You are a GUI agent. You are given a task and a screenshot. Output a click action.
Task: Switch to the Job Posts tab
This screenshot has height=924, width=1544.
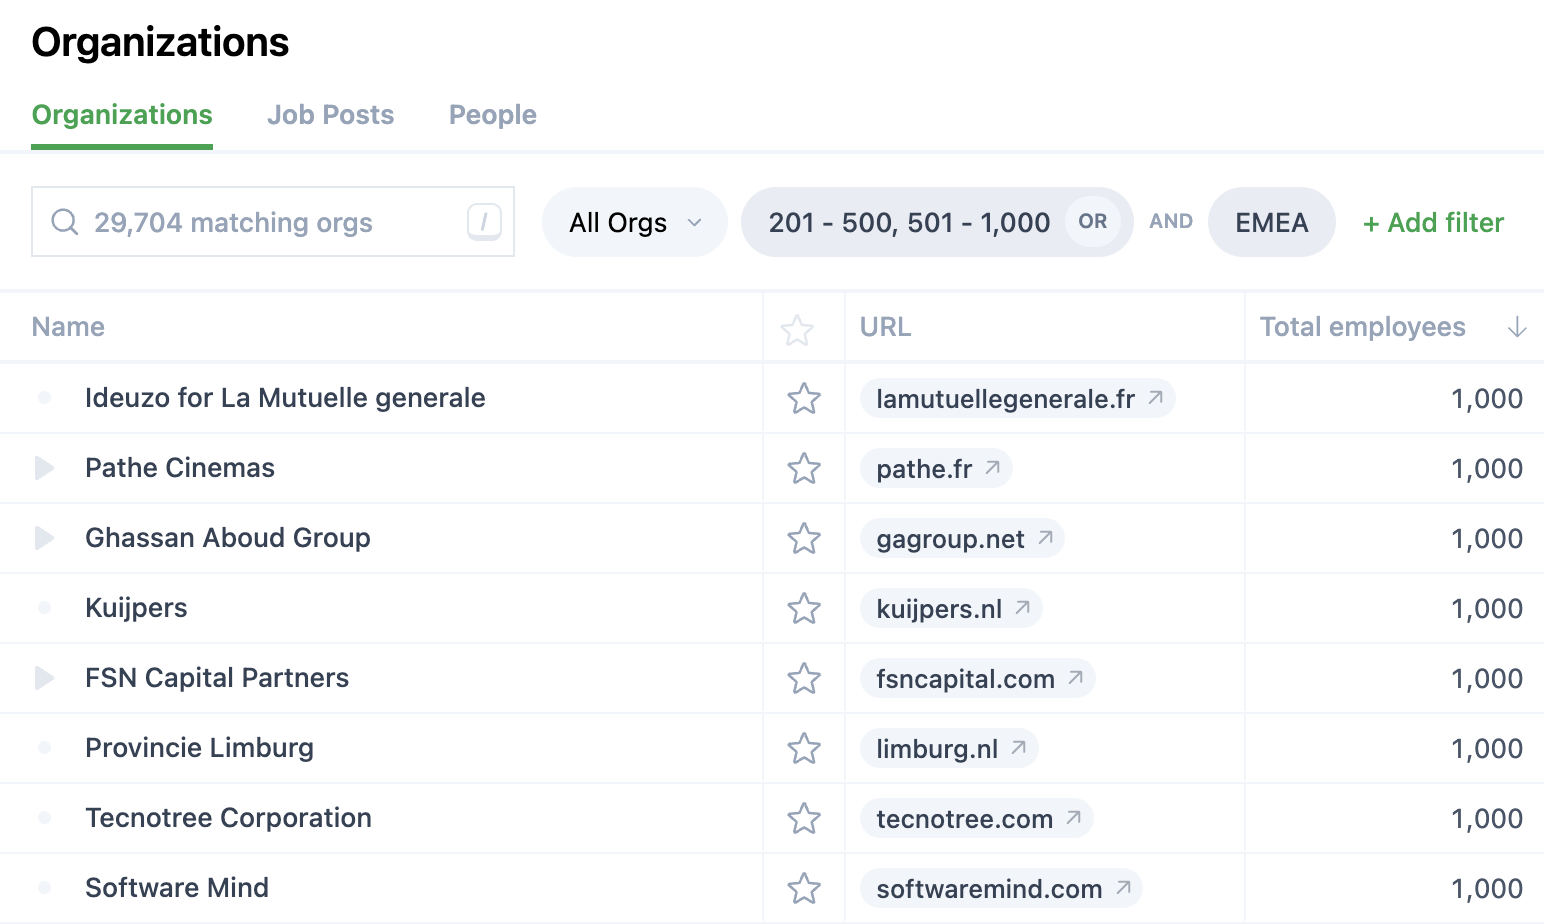click(x=330, y=115)
